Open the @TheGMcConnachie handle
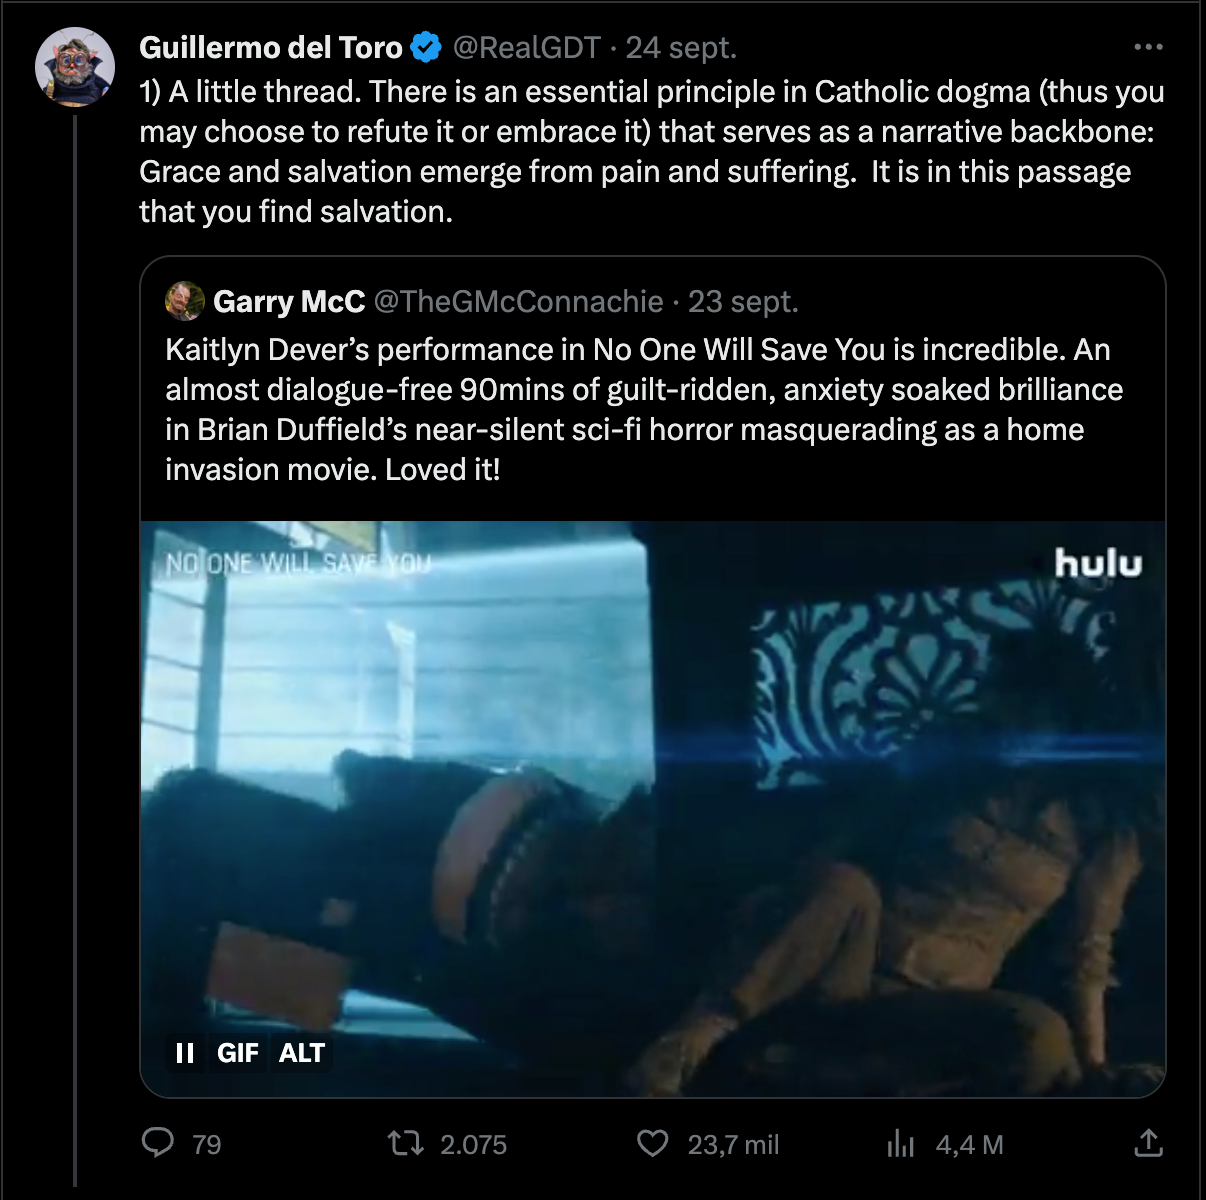 tap(518, 301)
